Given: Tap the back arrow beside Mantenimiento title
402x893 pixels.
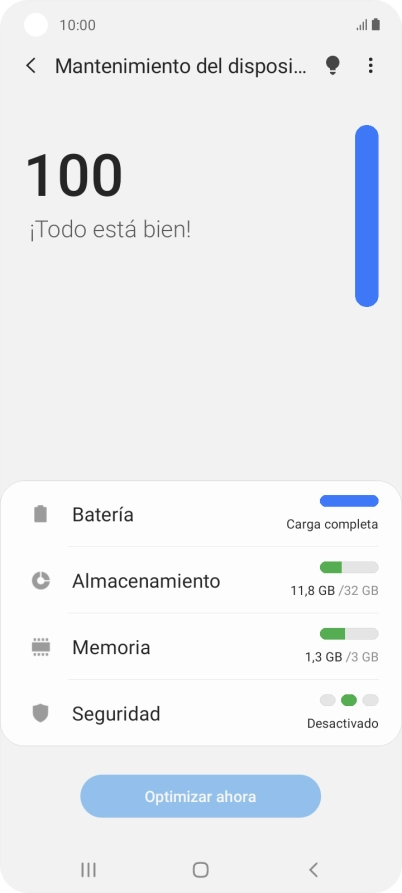Looking at the screenshot, I should (31, 66).
